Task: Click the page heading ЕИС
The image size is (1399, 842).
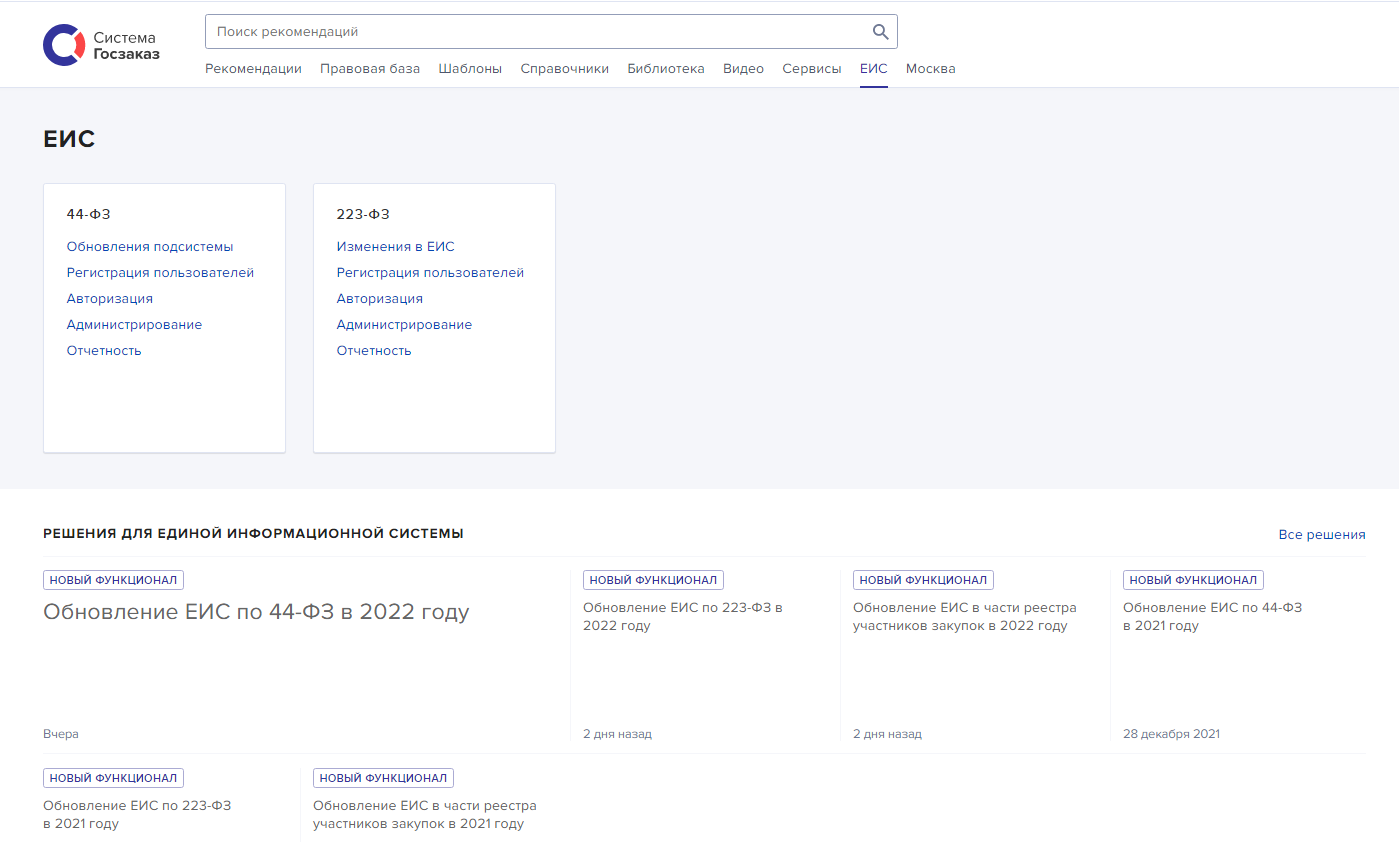Action: [x=69, y=139]
